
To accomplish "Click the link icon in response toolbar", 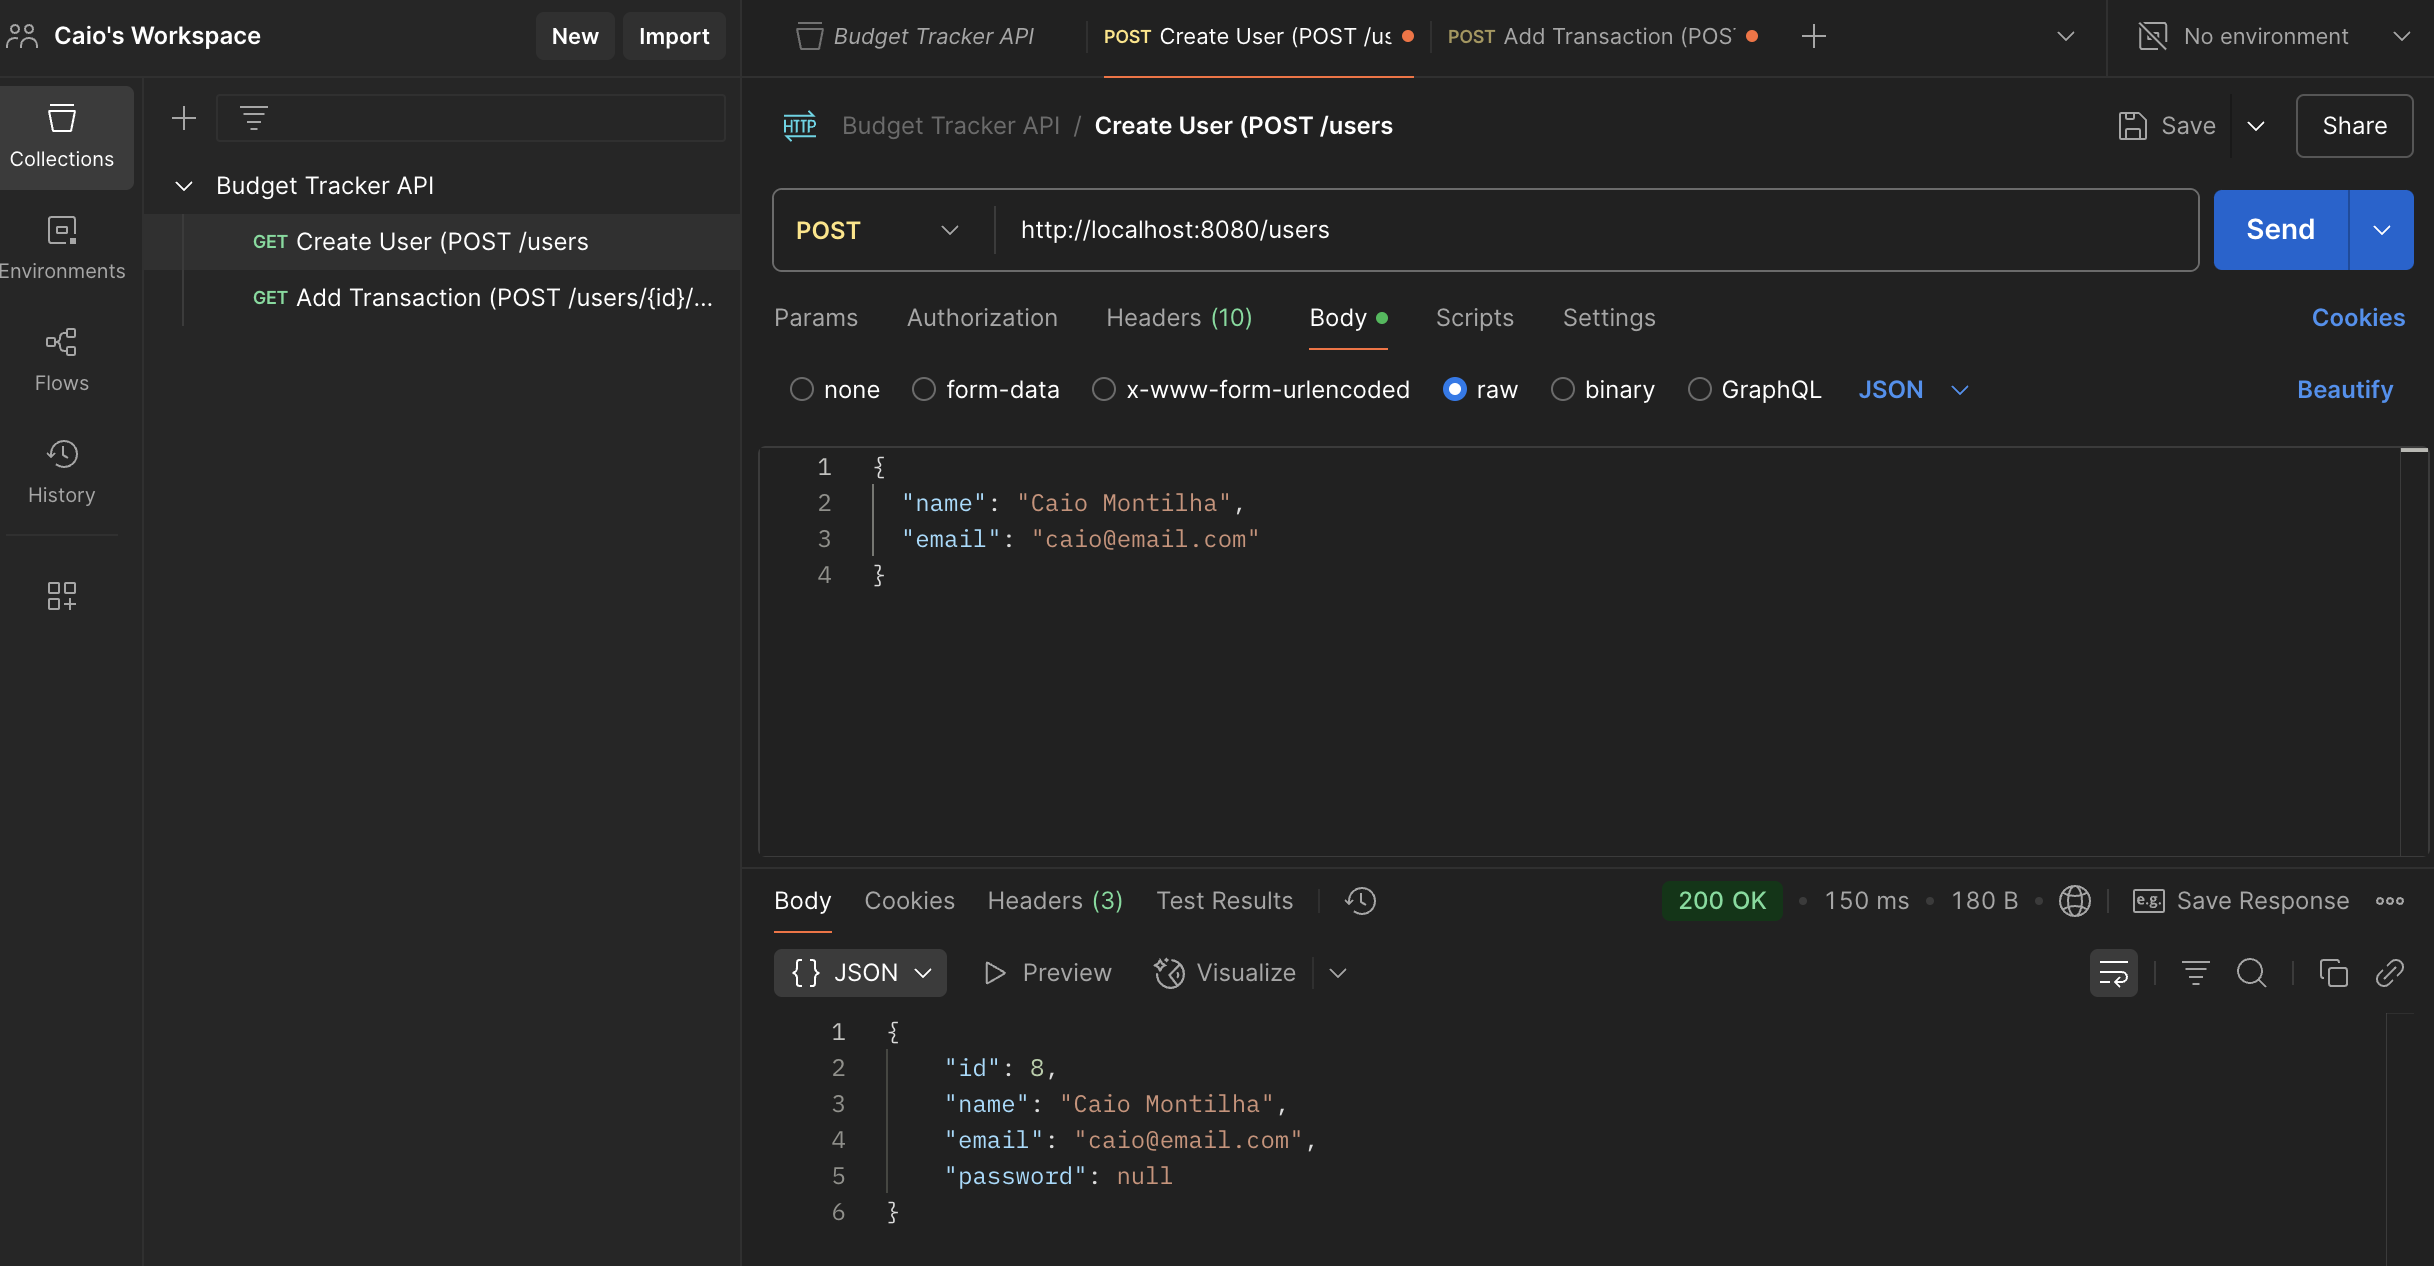I will pyautogui.click(x=2390, y=973).
